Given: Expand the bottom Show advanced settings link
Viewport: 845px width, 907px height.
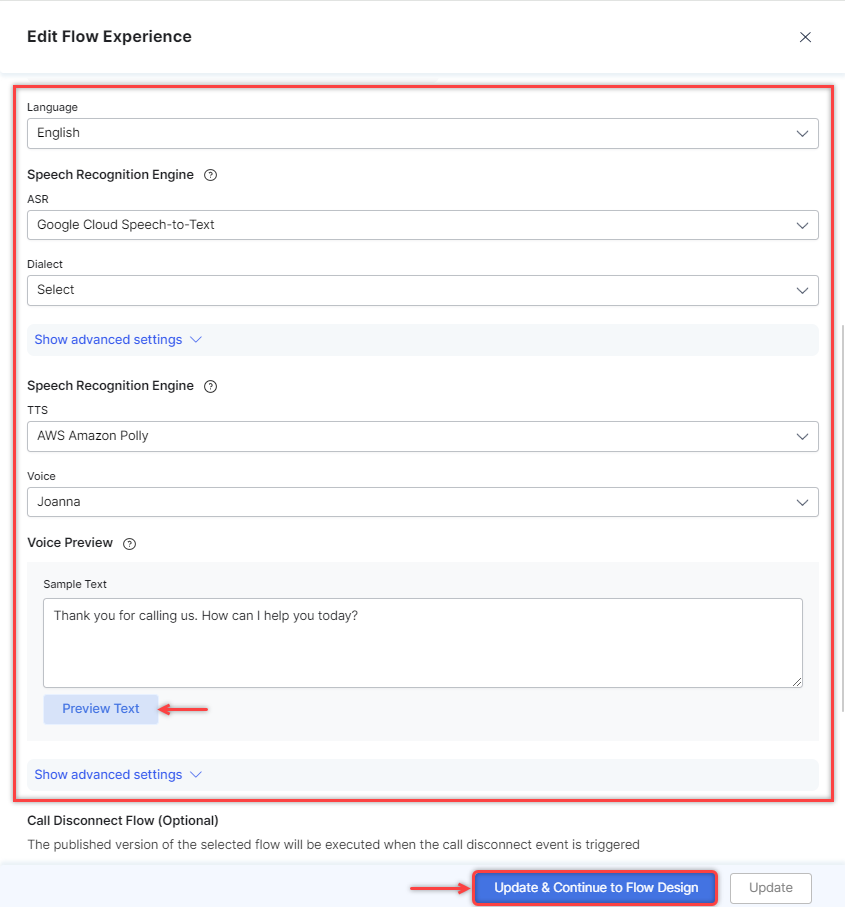Looking at the screenshot, I should click(108, 775).
